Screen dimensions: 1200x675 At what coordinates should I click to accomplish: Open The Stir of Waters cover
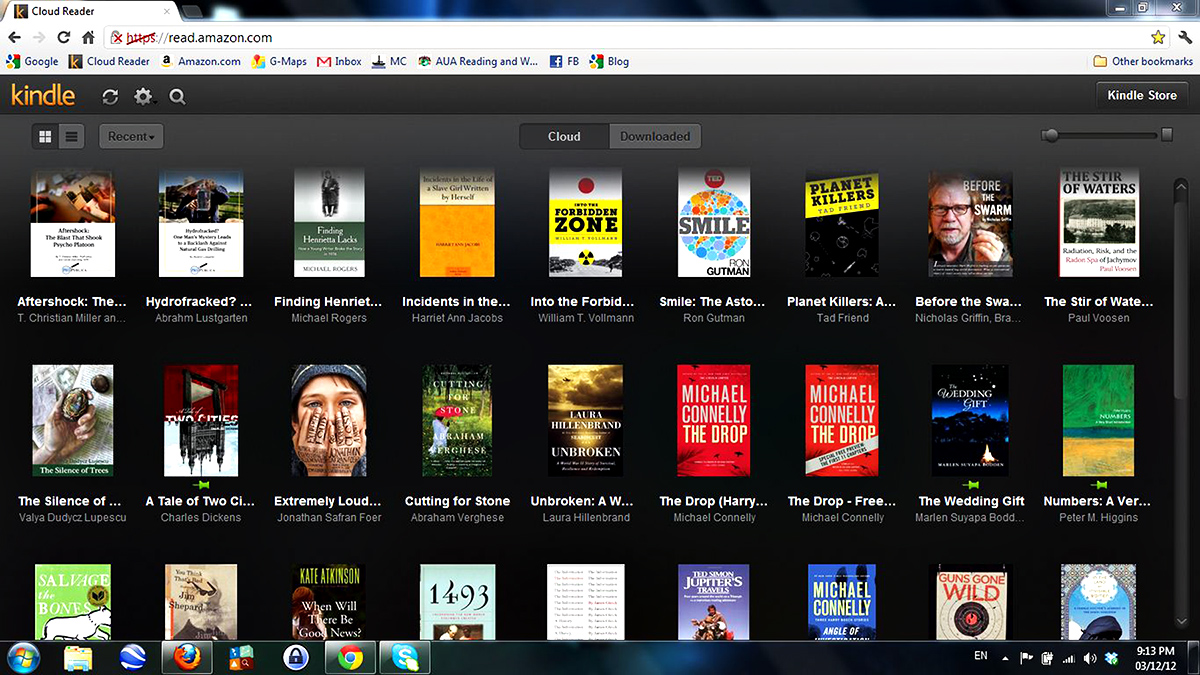(1099, 223)
